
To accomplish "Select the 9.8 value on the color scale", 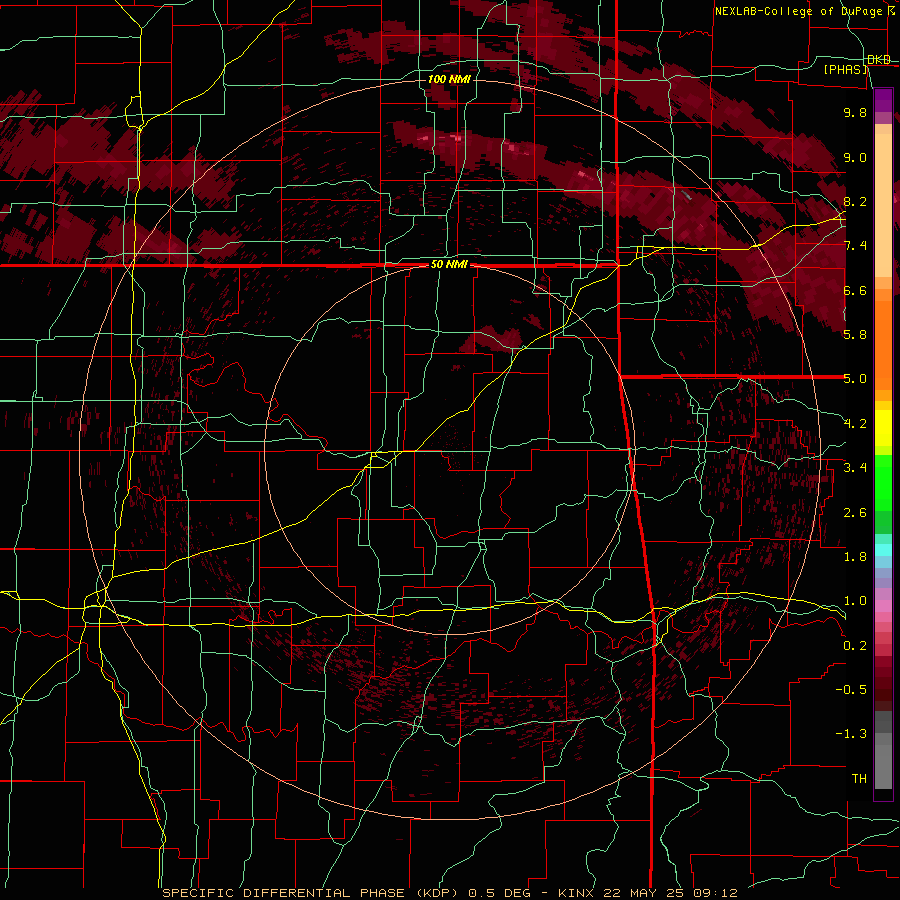I will (855, 112).
